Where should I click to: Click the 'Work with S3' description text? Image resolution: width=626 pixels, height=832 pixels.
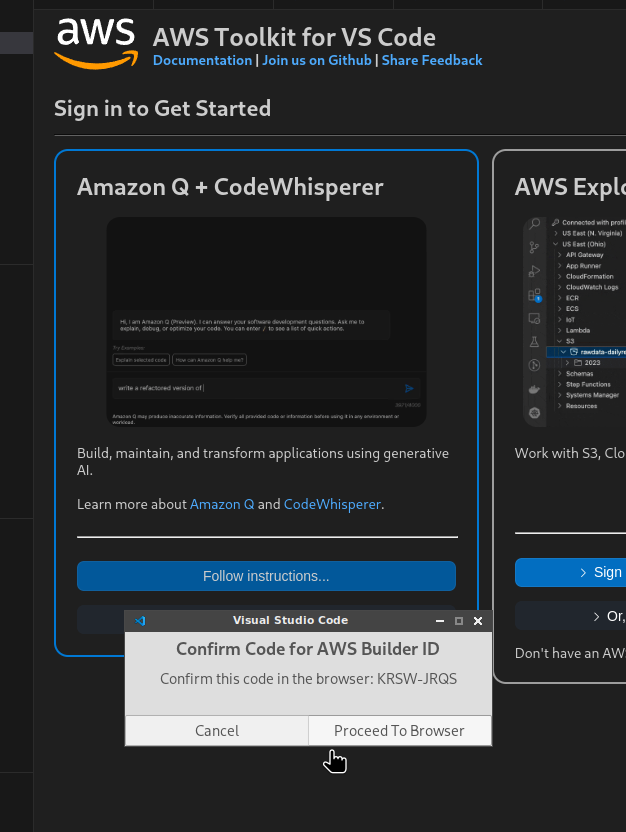(570, 453)
